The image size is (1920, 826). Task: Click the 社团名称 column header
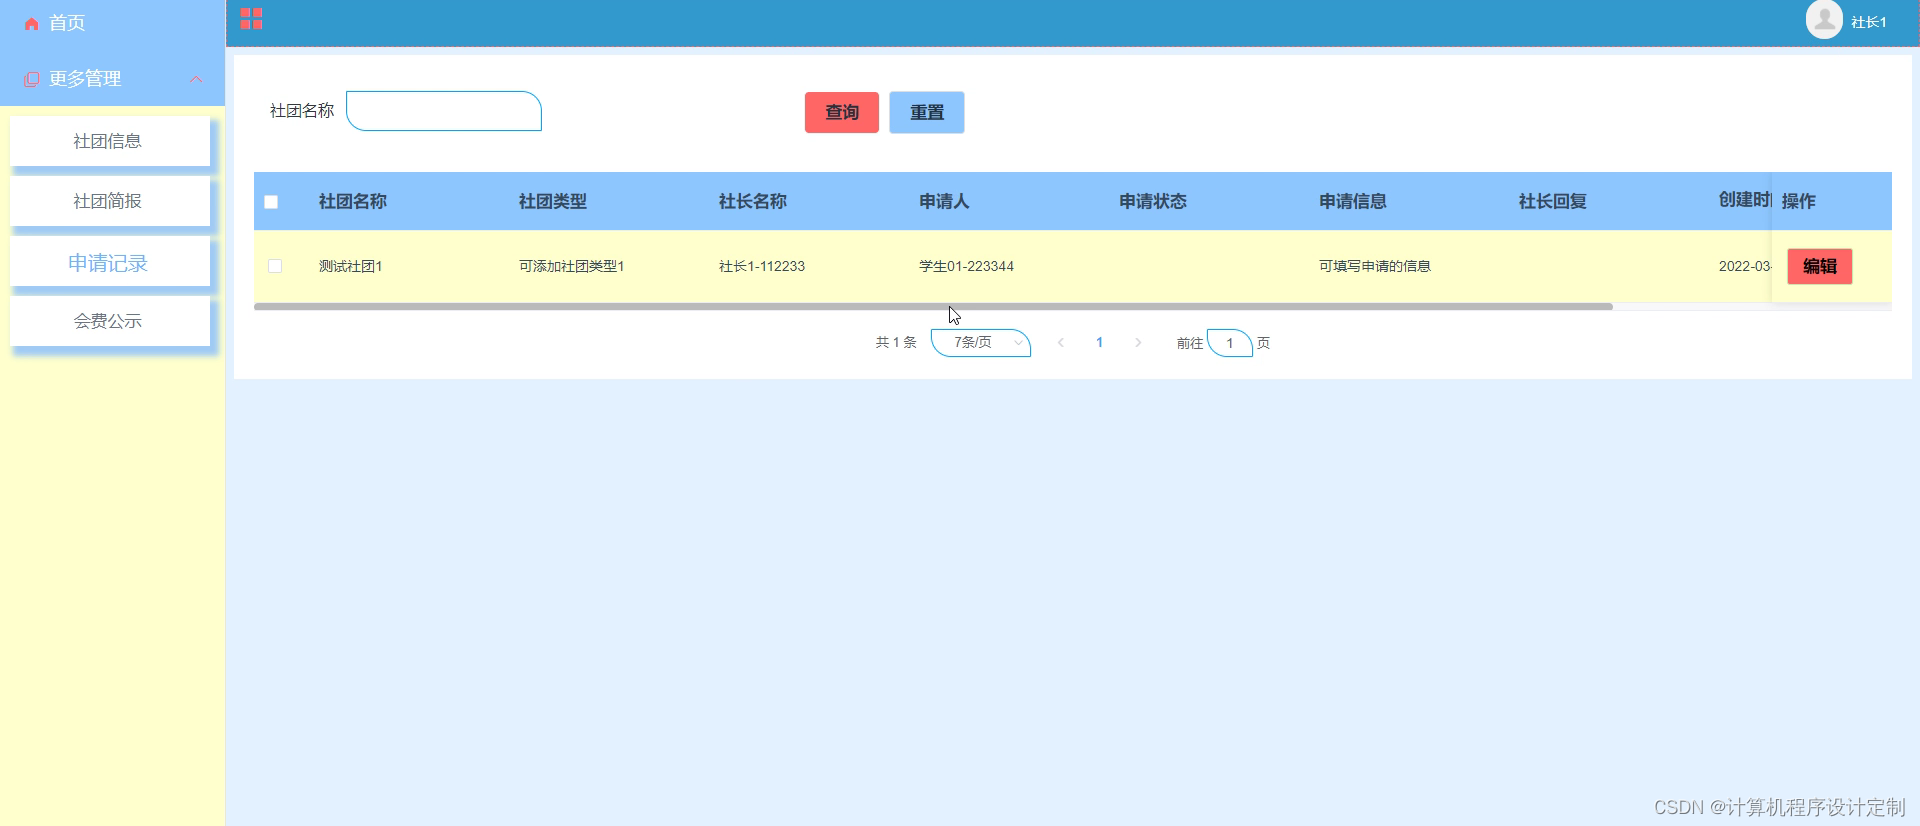[x=353, y=202]
